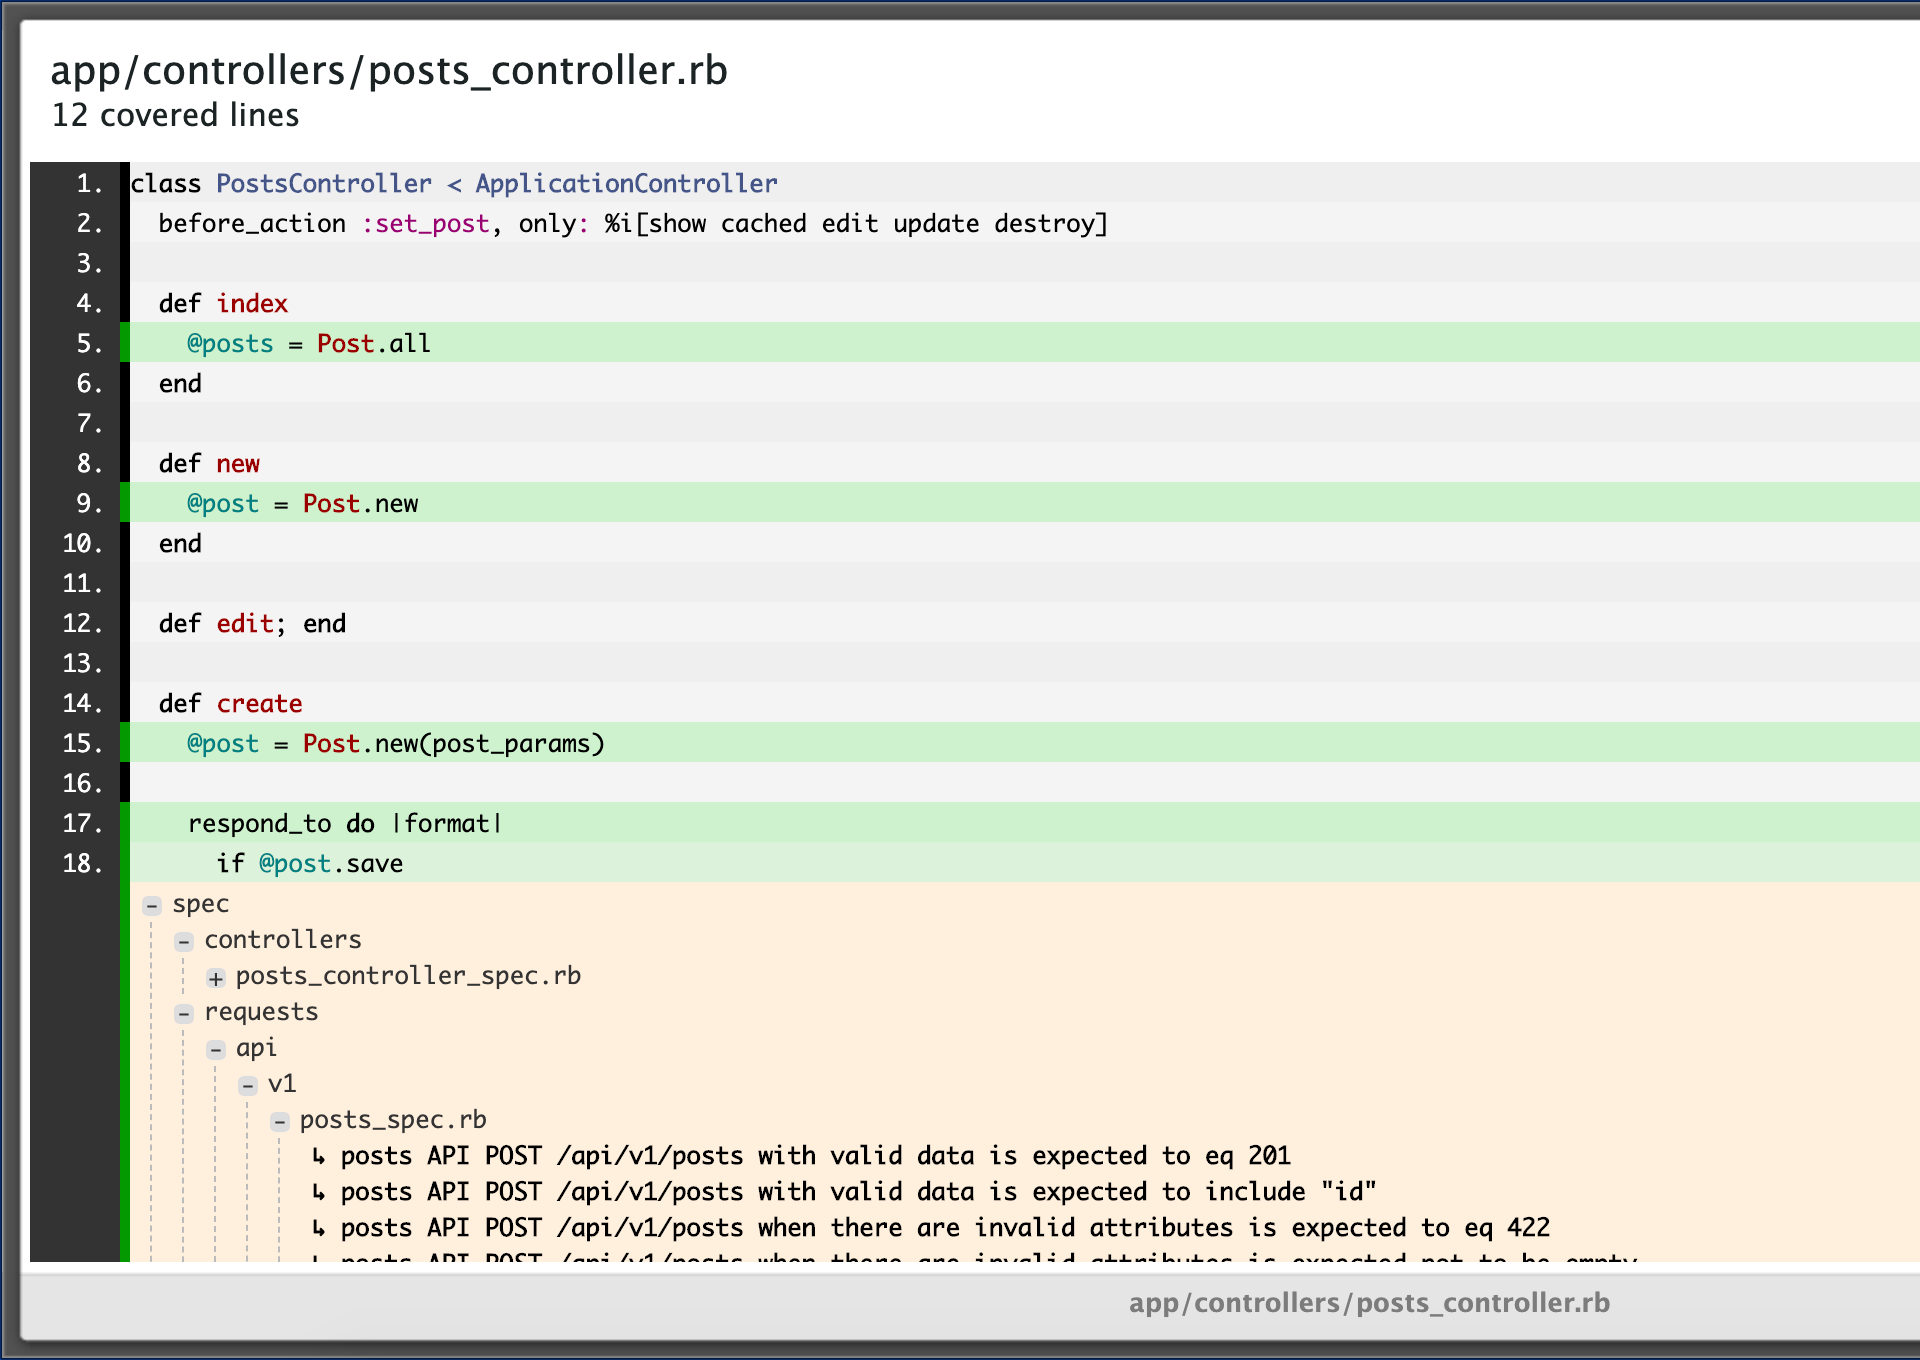Click the green coverage marker beside line 5
Viewport: 1920px width, 1360px height.
click(x=124, y=343)
